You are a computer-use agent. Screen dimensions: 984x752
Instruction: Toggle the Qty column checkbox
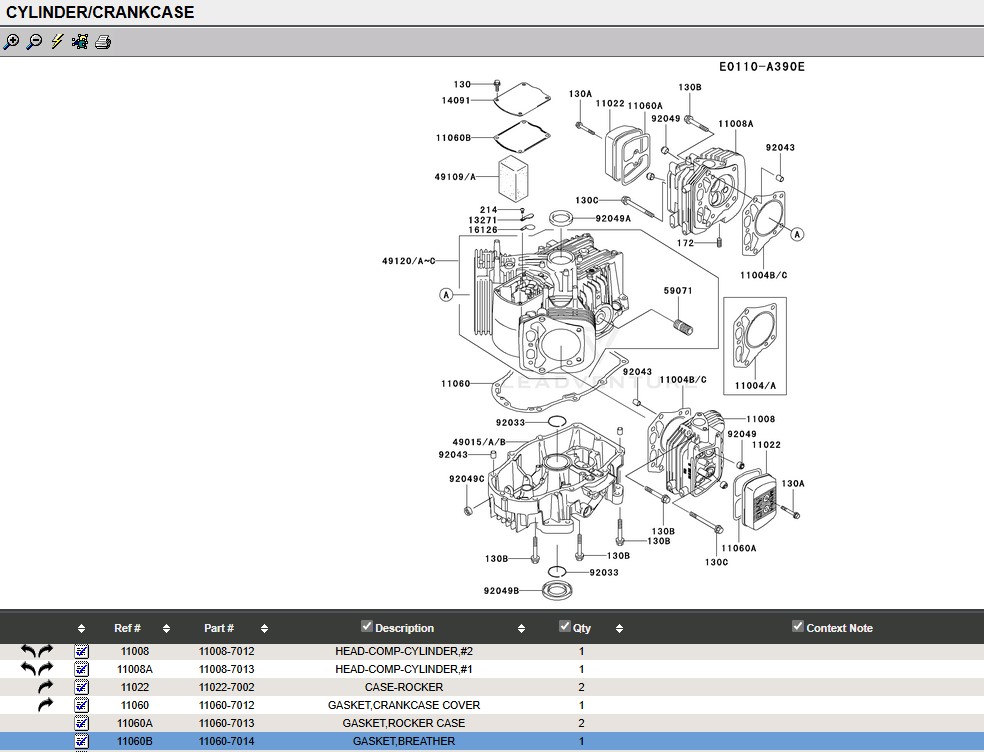(565, 627)
